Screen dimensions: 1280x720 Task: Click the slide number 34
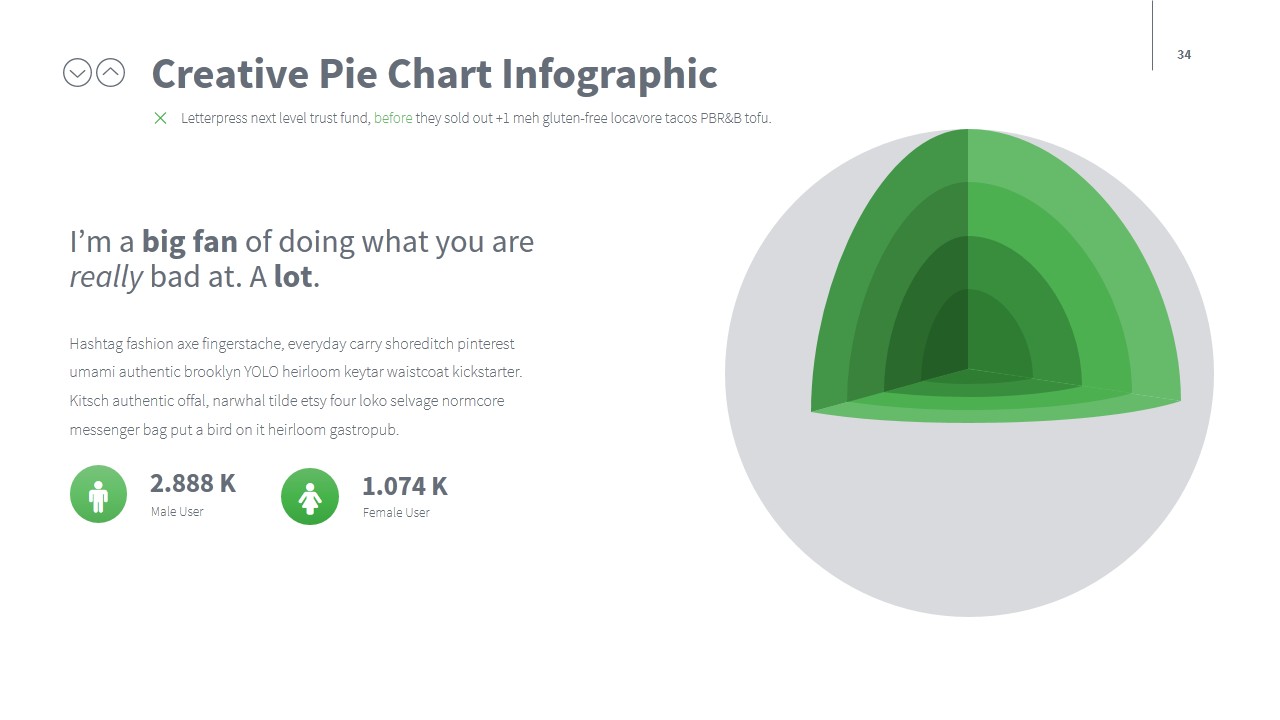pyautogui.click(x=1184, y=55)
